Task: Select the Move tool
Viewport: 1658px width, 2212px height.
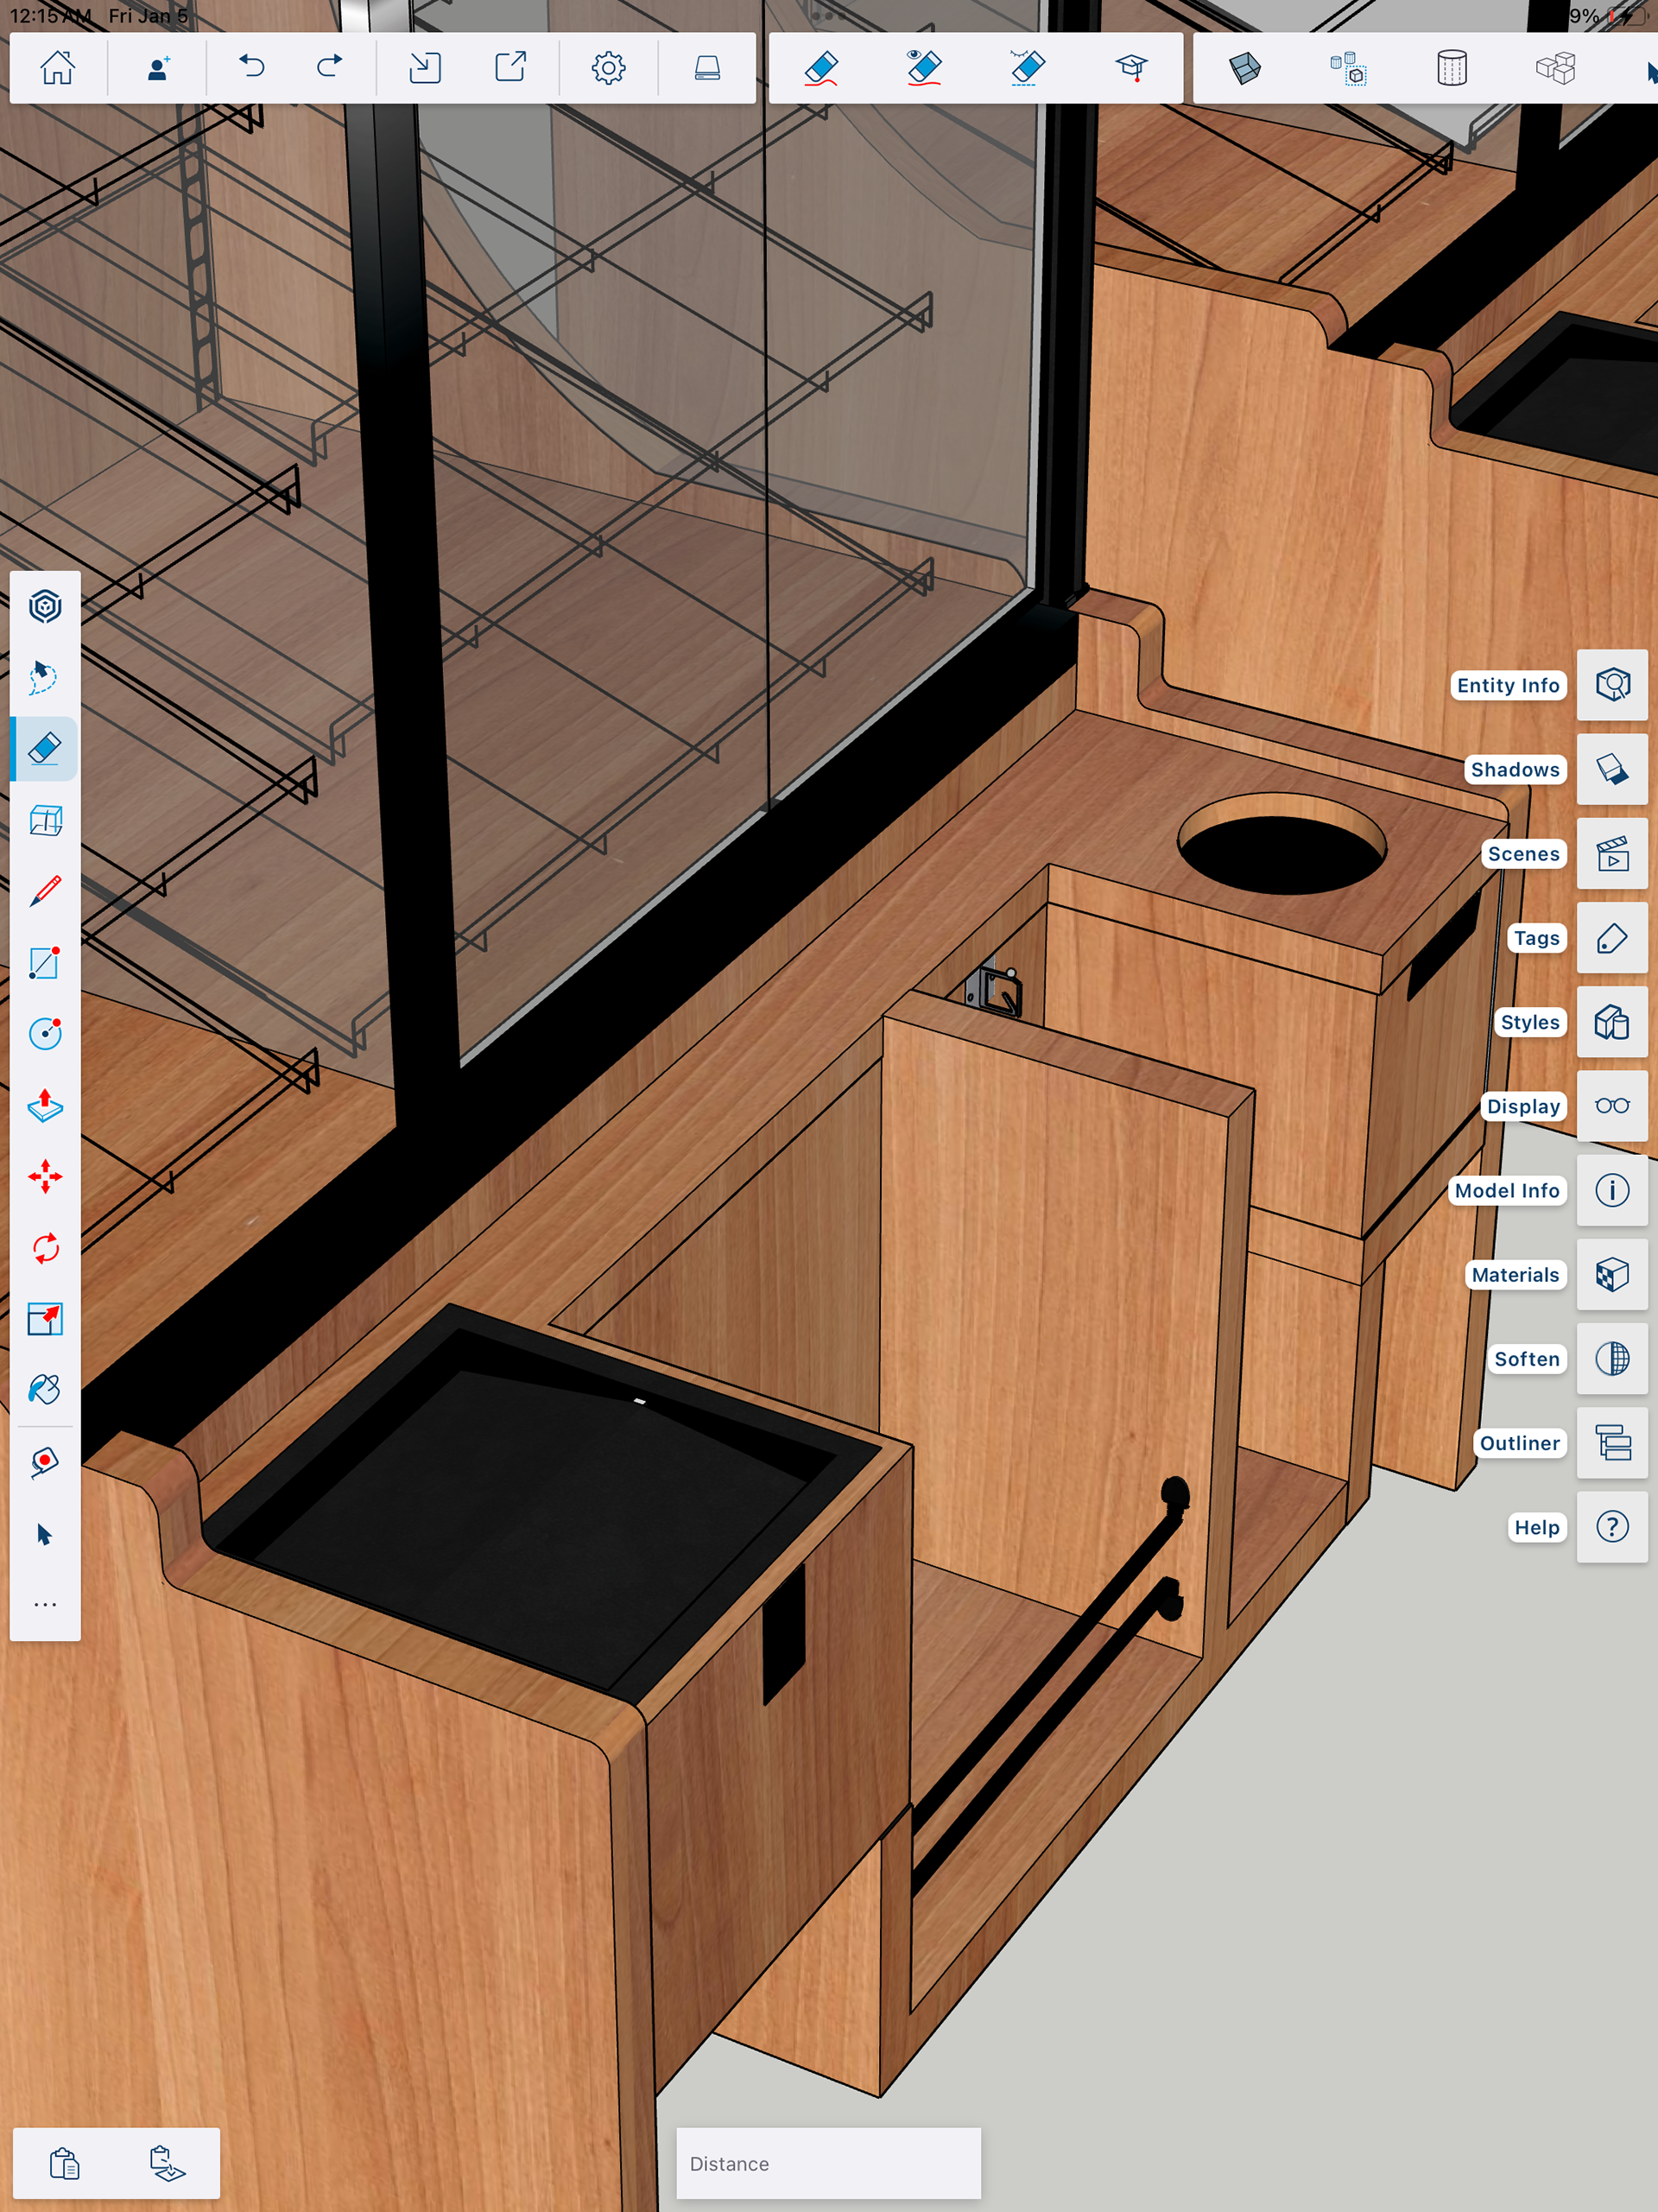Action: (45, 1176)
